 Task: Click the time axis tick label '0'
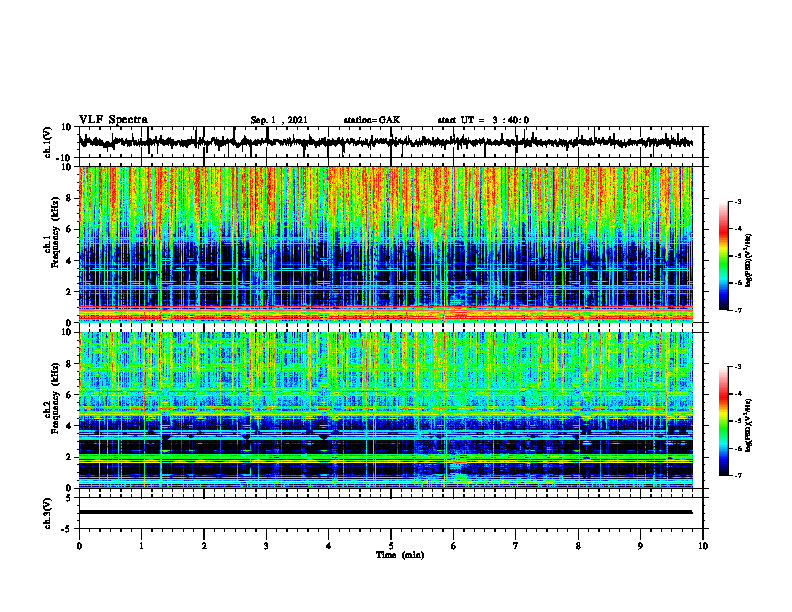[x=79, y=546]
